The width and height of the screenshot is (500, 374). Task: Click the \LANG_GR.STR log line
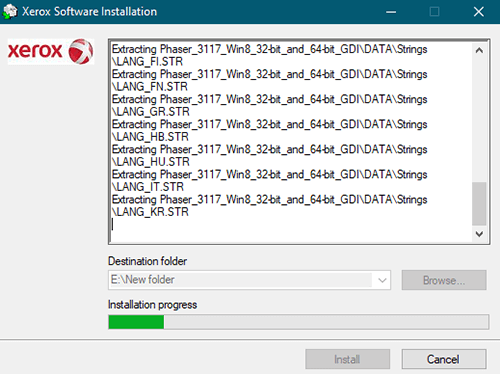151,112
